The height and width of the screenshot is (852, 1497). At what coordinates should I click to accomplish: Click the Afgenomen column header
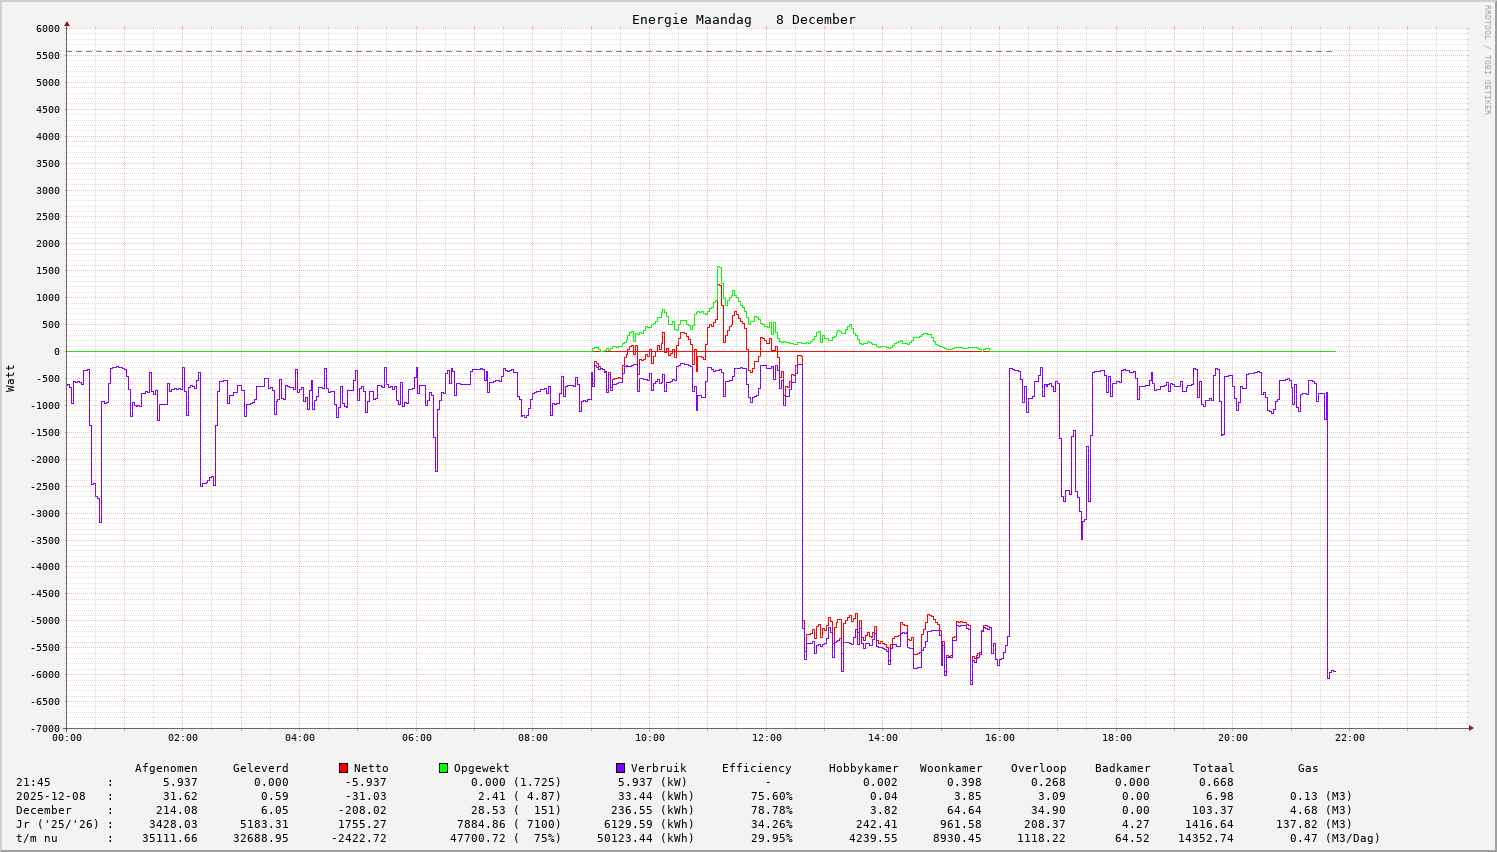tap(166, 768)
